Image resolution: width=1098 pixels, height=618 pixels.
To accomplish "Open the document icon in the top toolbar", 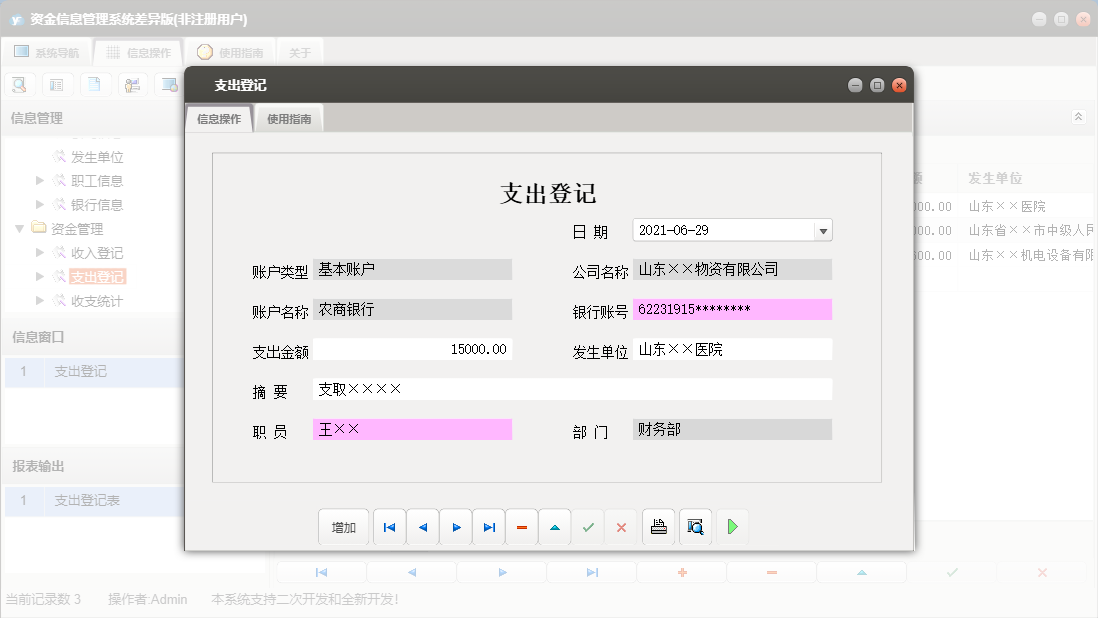I will point(95,84).
